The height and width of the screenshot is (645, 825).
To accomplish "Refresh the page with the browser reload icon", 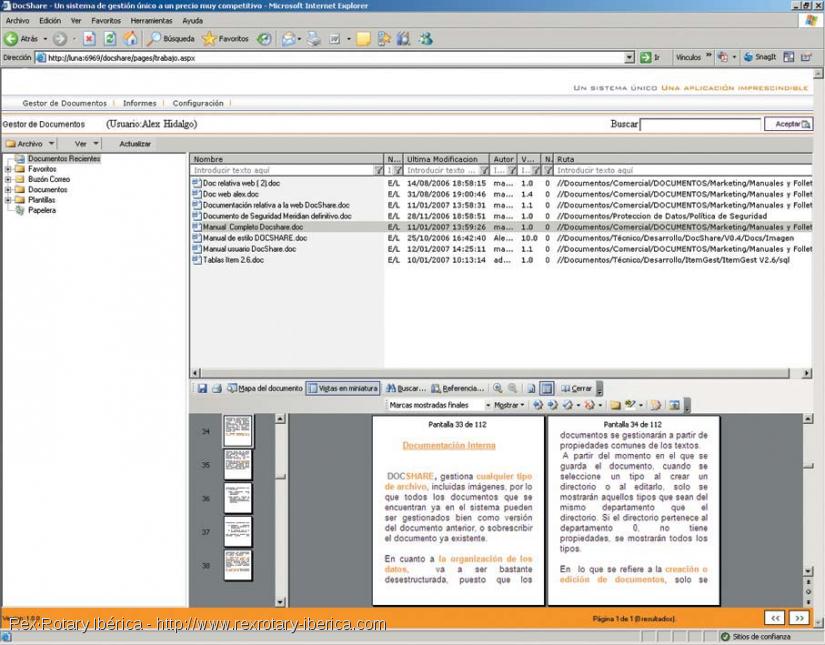I will pyautogui.click(x=109, y=39).
